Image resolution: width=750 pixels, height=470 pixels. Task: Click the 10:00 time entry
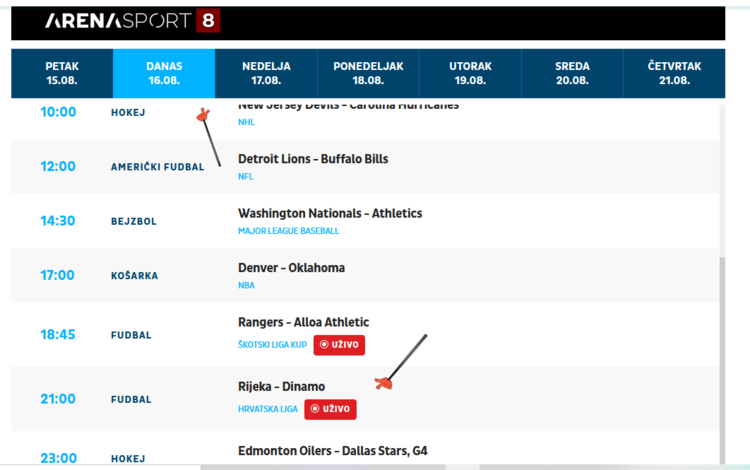point(58,112)
